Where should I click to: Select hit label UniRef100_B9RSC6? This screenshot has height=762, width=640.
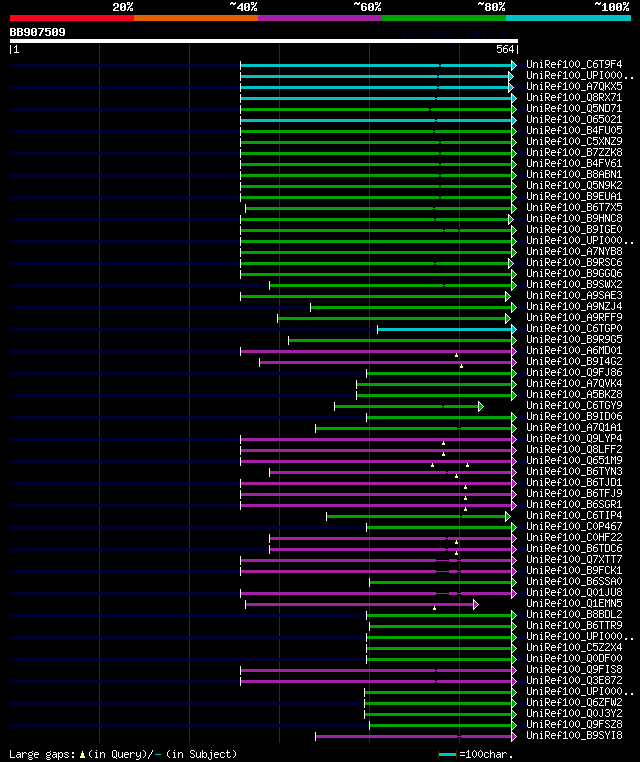pos(574,262)
